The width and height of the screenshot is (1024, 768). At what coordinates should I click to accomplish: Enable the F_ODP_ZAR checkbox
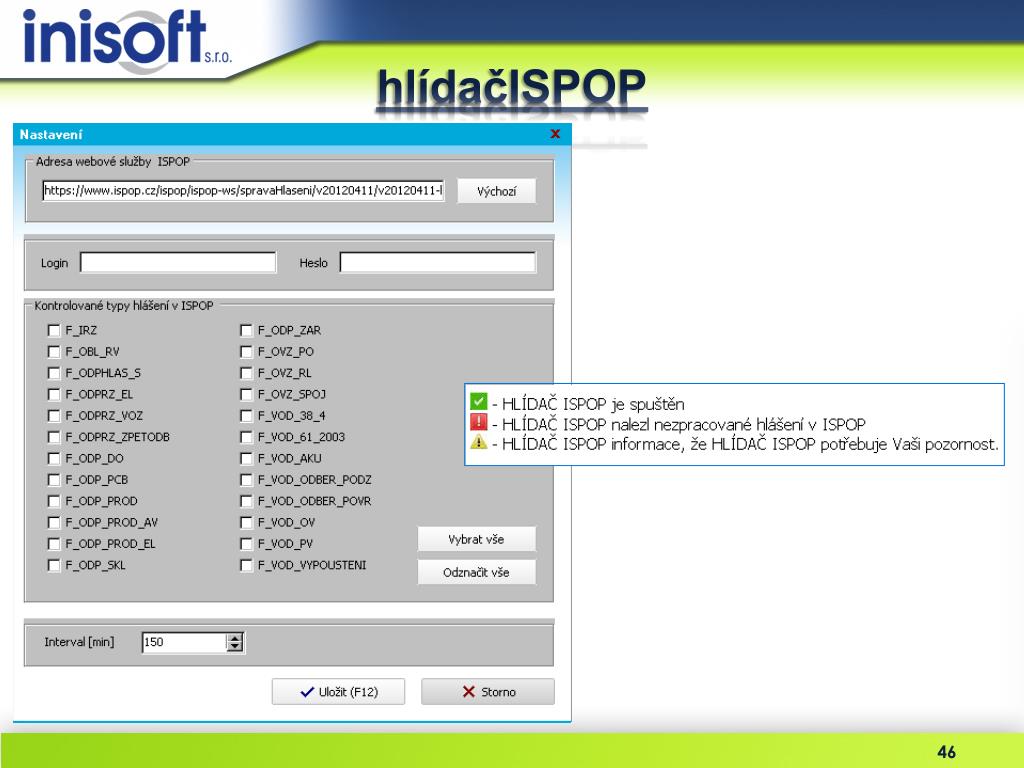click(246, 330)
